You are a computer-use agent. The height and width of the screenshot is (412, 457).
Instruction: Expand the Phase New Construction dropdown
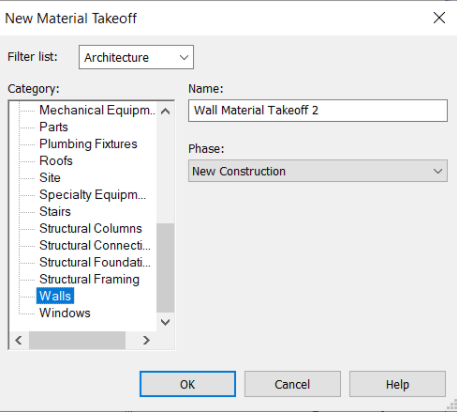(318, 171)
